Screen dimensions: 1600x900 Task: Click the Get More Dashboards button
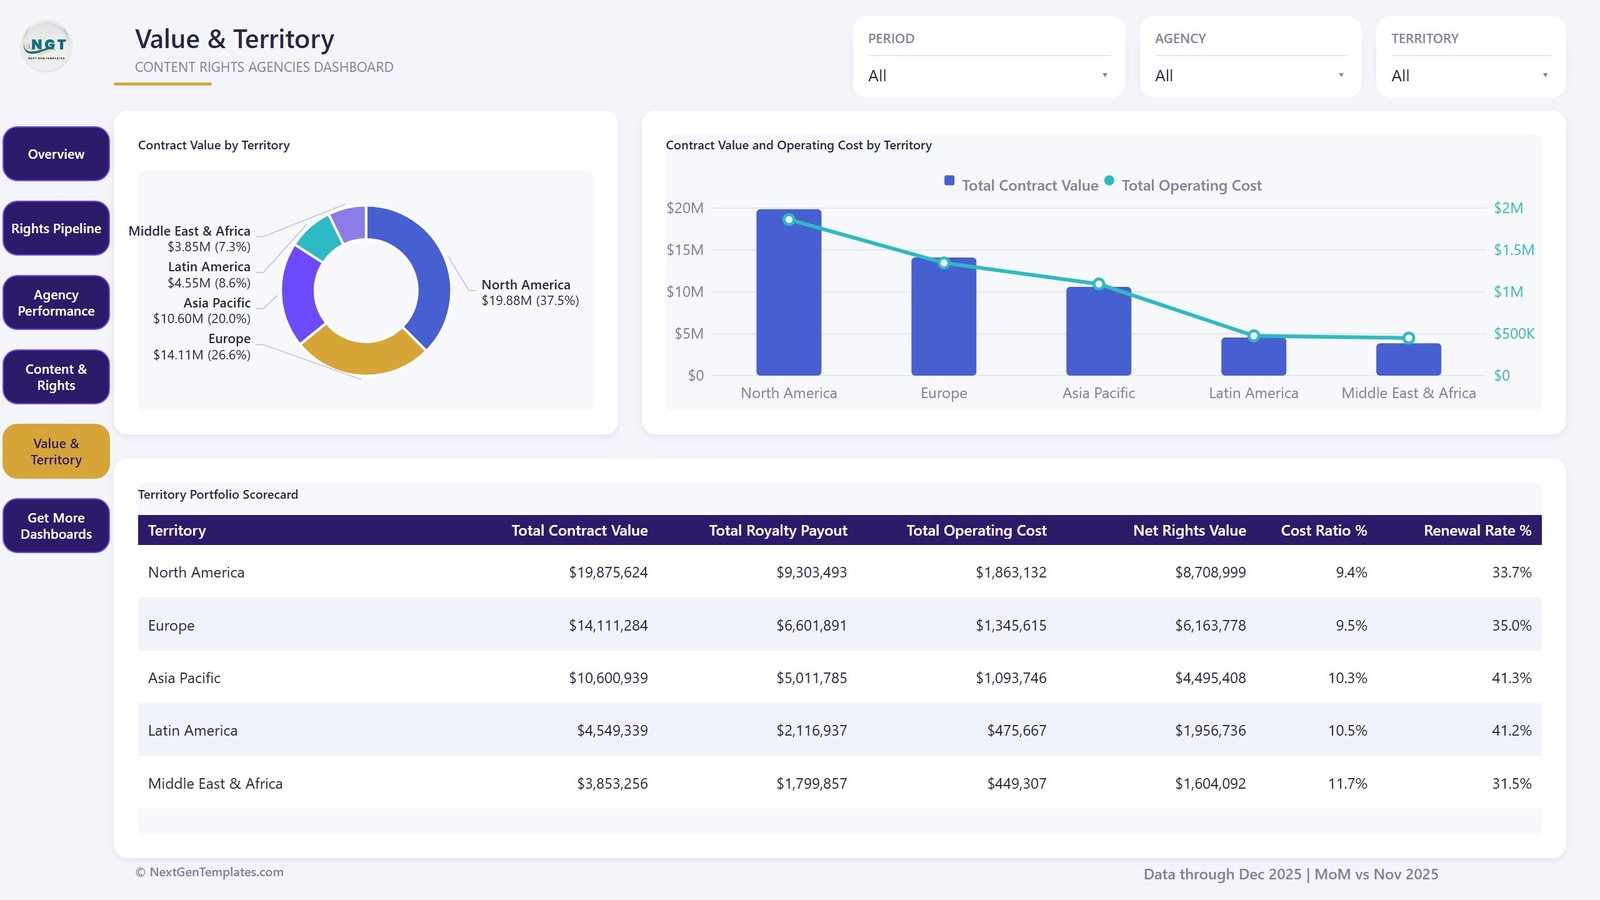coord(56,526)
